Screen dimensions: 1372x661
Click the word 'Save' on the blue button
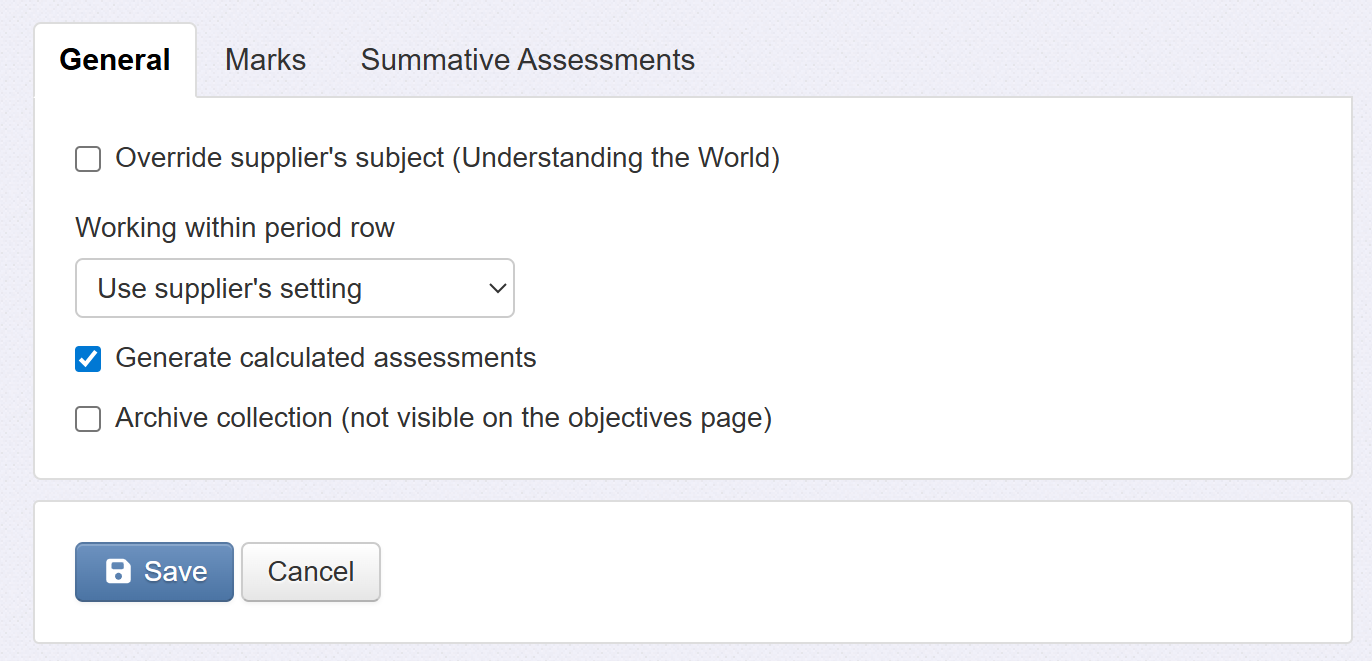(176, 572)
